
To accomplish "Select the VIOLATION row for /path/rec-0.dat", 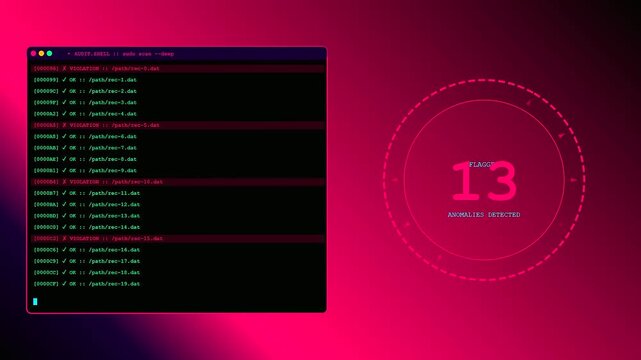I will click(178, 68).
